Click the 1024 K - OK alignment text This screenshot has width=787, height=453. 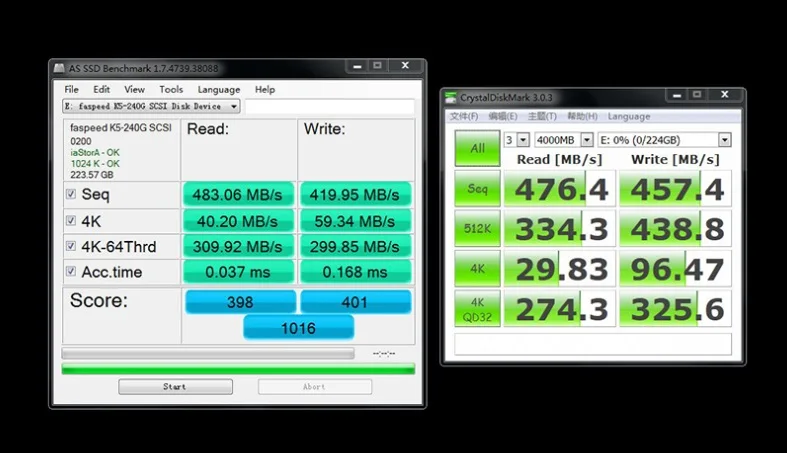click(x=95, y=164)
